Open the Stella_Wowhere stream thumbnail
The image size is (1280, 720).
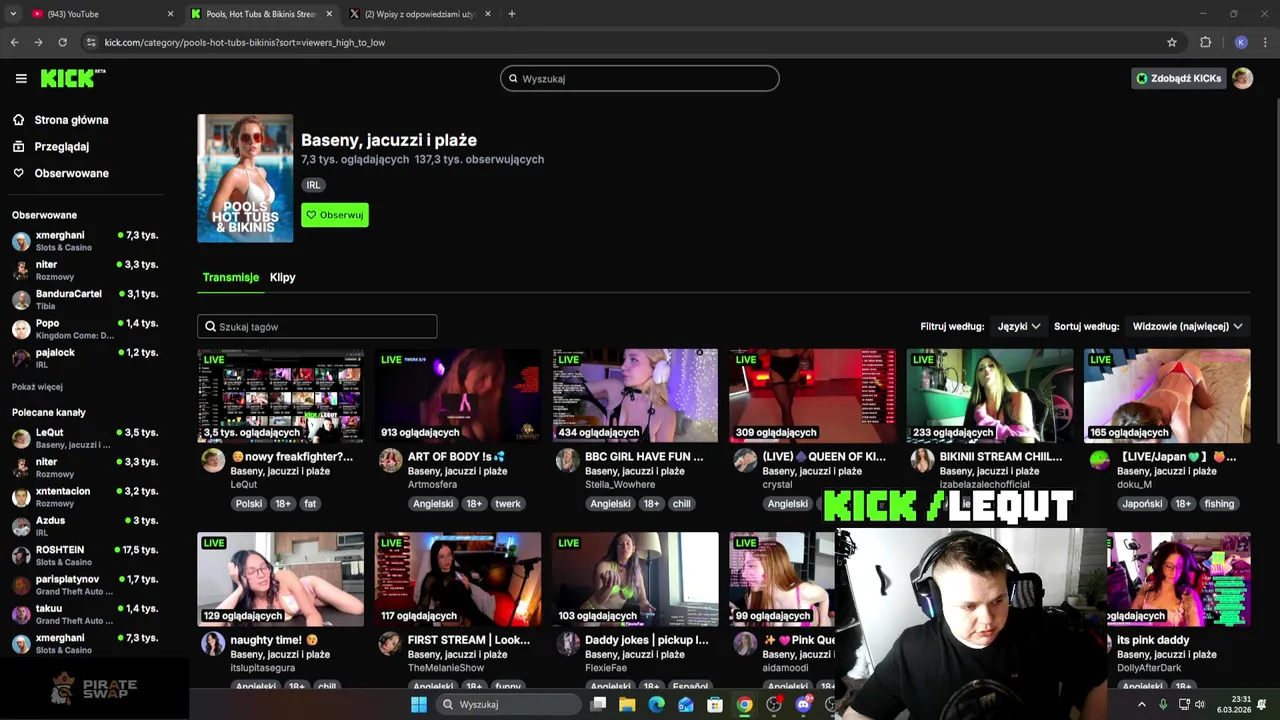pyautogui.click(x=635, y=395)
